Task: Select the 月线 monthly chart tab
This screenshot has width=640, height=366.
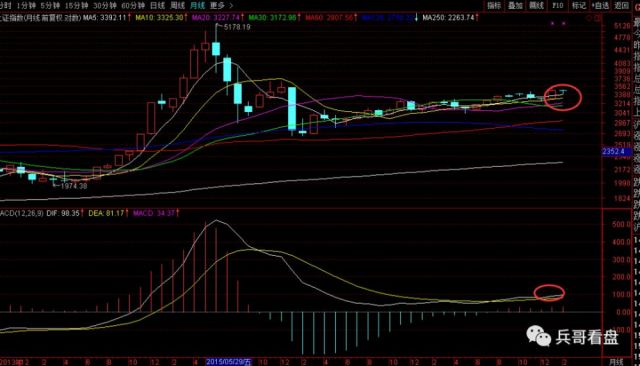Action: pyautogui.click(x=198, y=6)
